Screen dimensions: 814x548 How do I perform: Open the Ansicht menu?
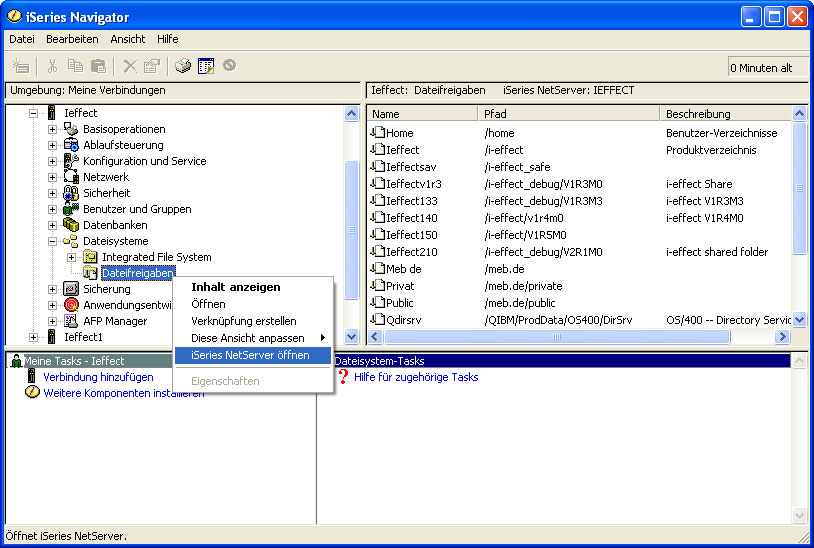[x=127, y=39]
